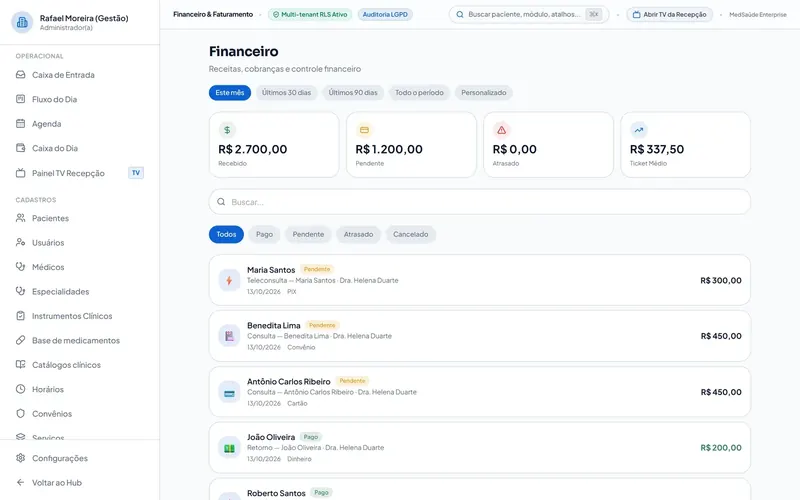Click the R$ 2.700,00 Recebido card
Viewport: 800px width, 500px height.
coord(274,145)
